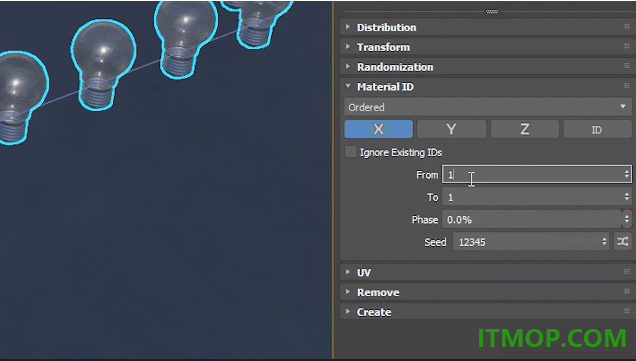Select the Z axis button
This screenshot has width=636, height=361.
point(524,129)
